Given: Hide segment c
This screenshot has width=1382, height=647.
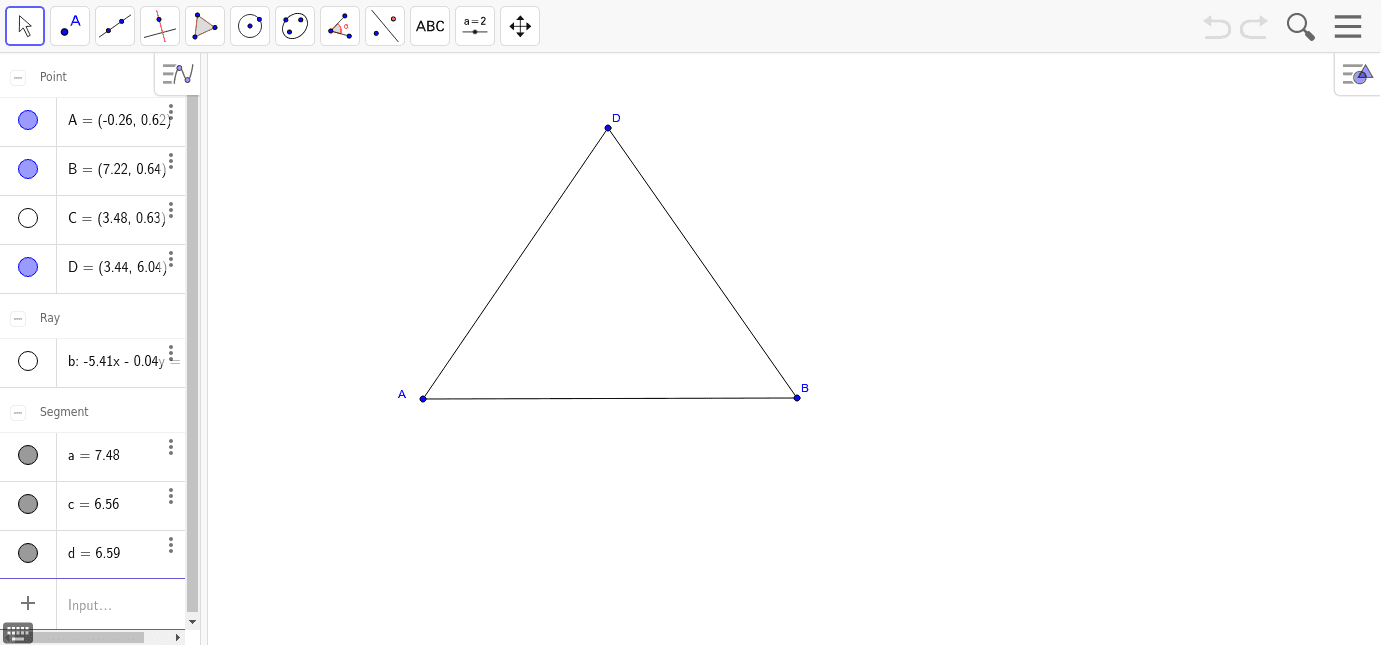Looking at the screenshot, I should pyautogui.click(x=28, y=504).
